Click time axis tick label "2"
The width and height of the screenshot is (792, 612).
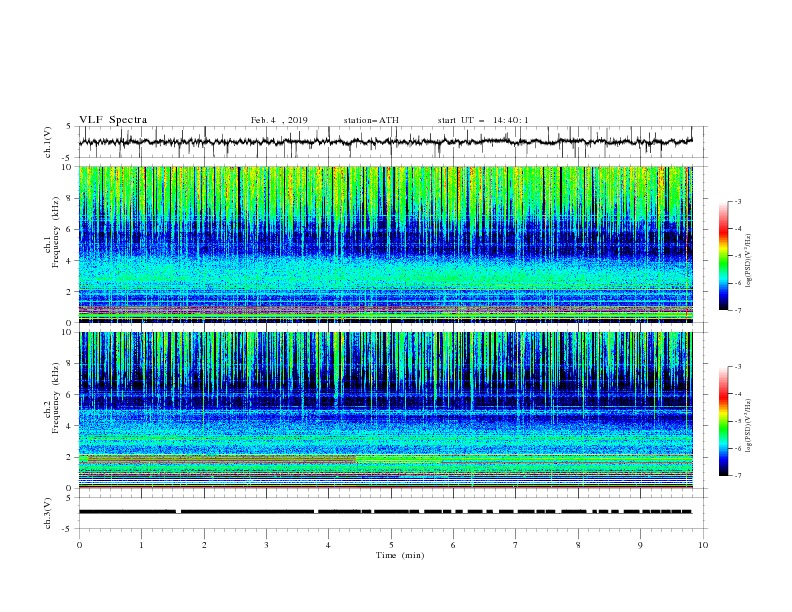(204, 545)
